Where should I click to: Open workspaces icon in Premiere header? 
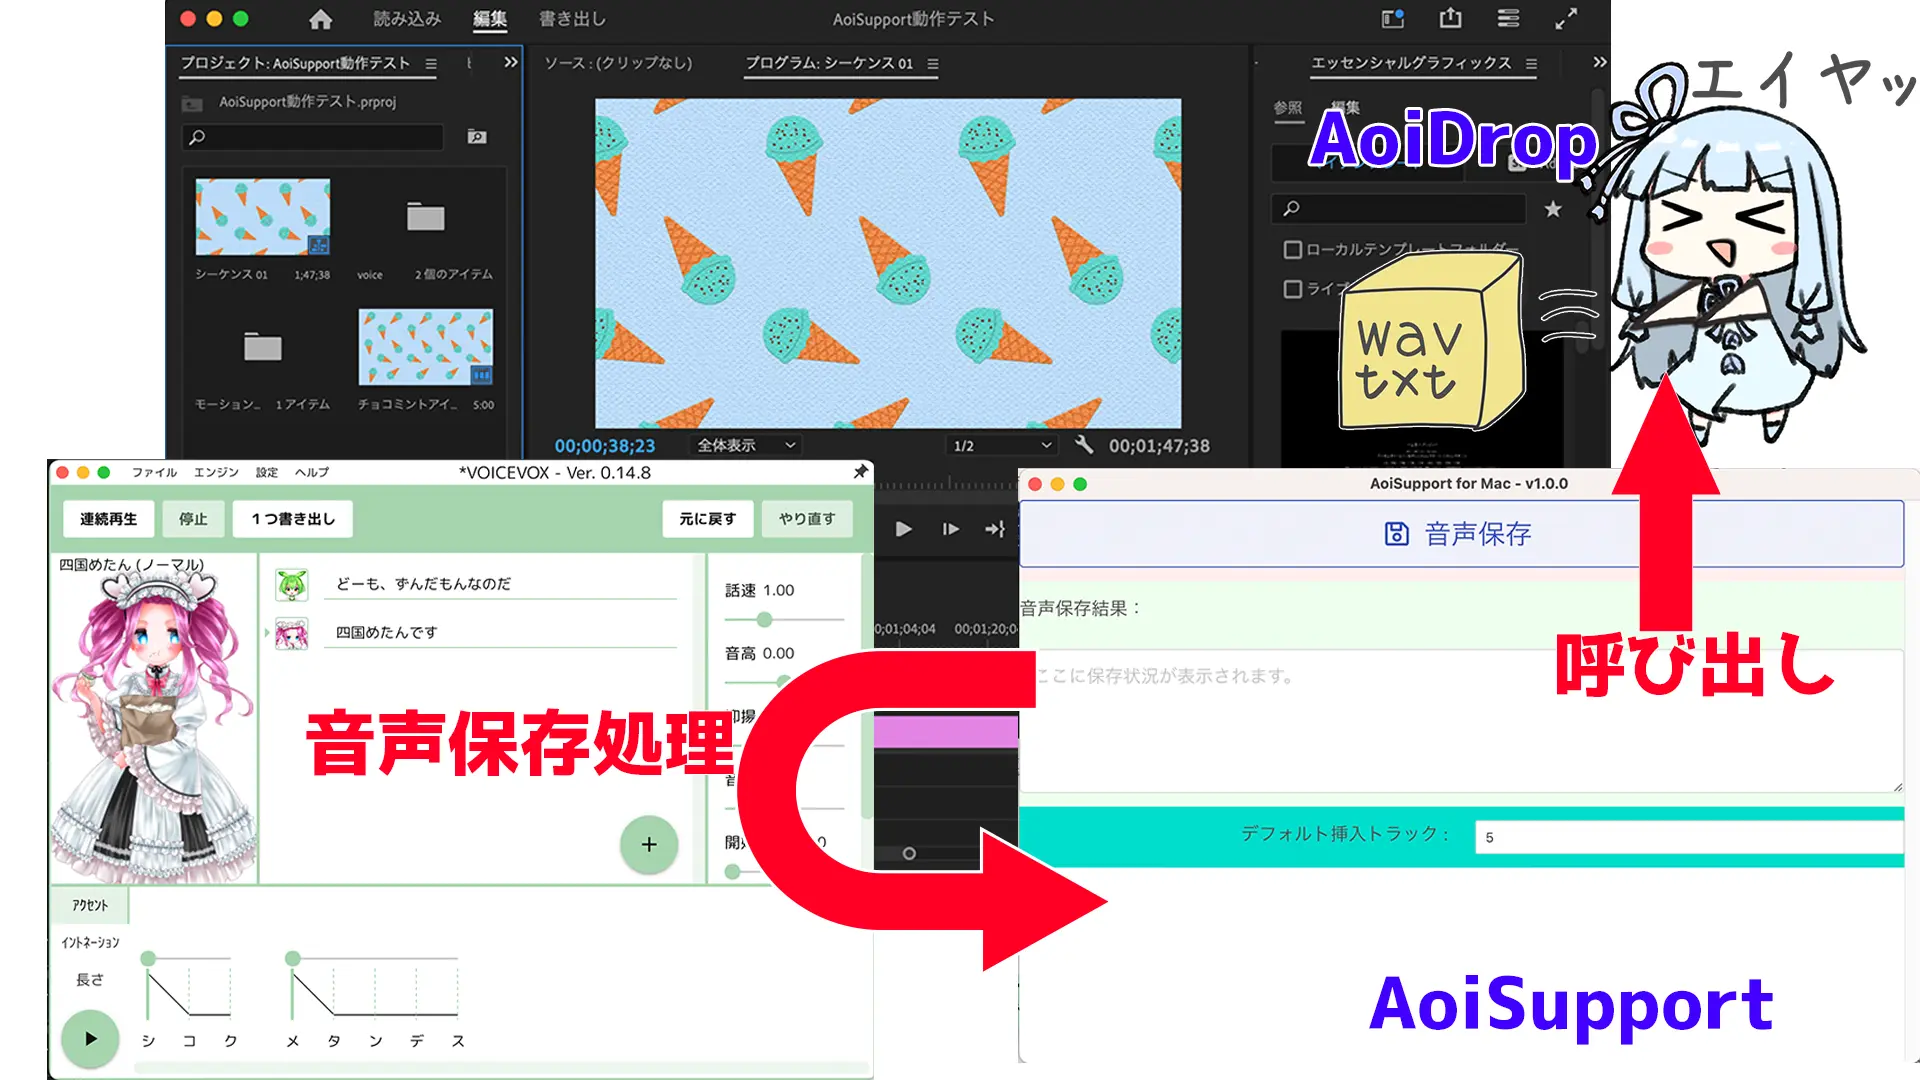tap(1392, 19)
